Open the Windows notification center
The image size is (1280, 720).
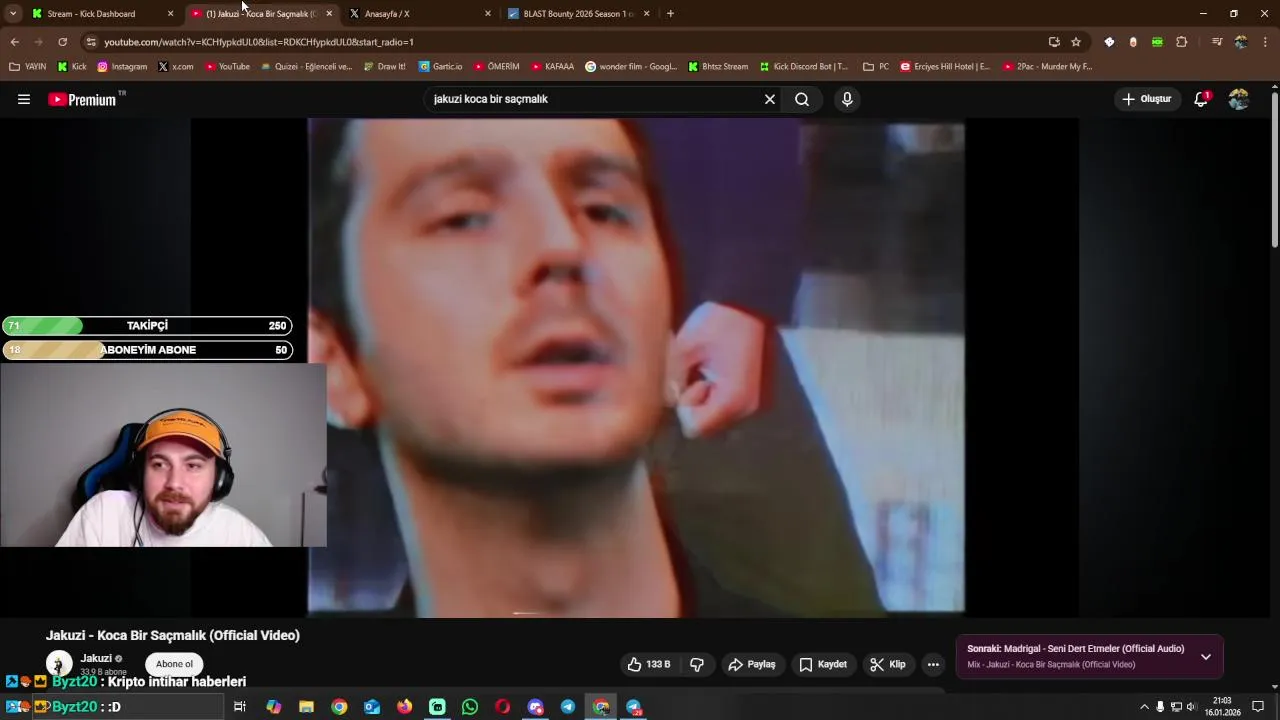click(x=1258, y=707)
